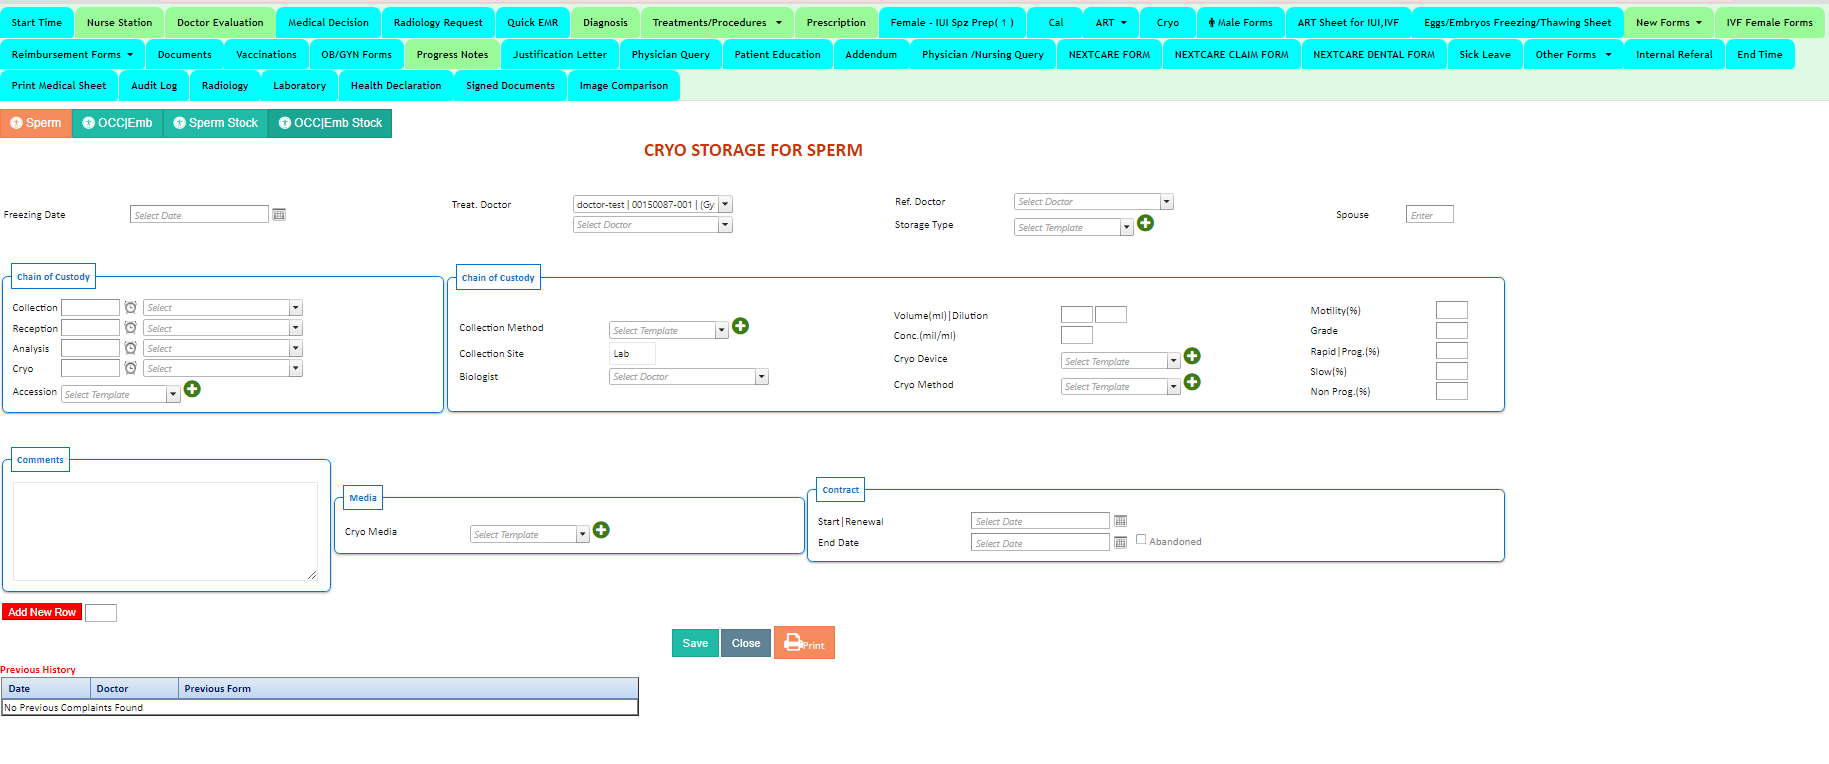The width and height of the screenshot is (1829, 764).
Task: Click the Save button
Action: (x=695, y=643)
